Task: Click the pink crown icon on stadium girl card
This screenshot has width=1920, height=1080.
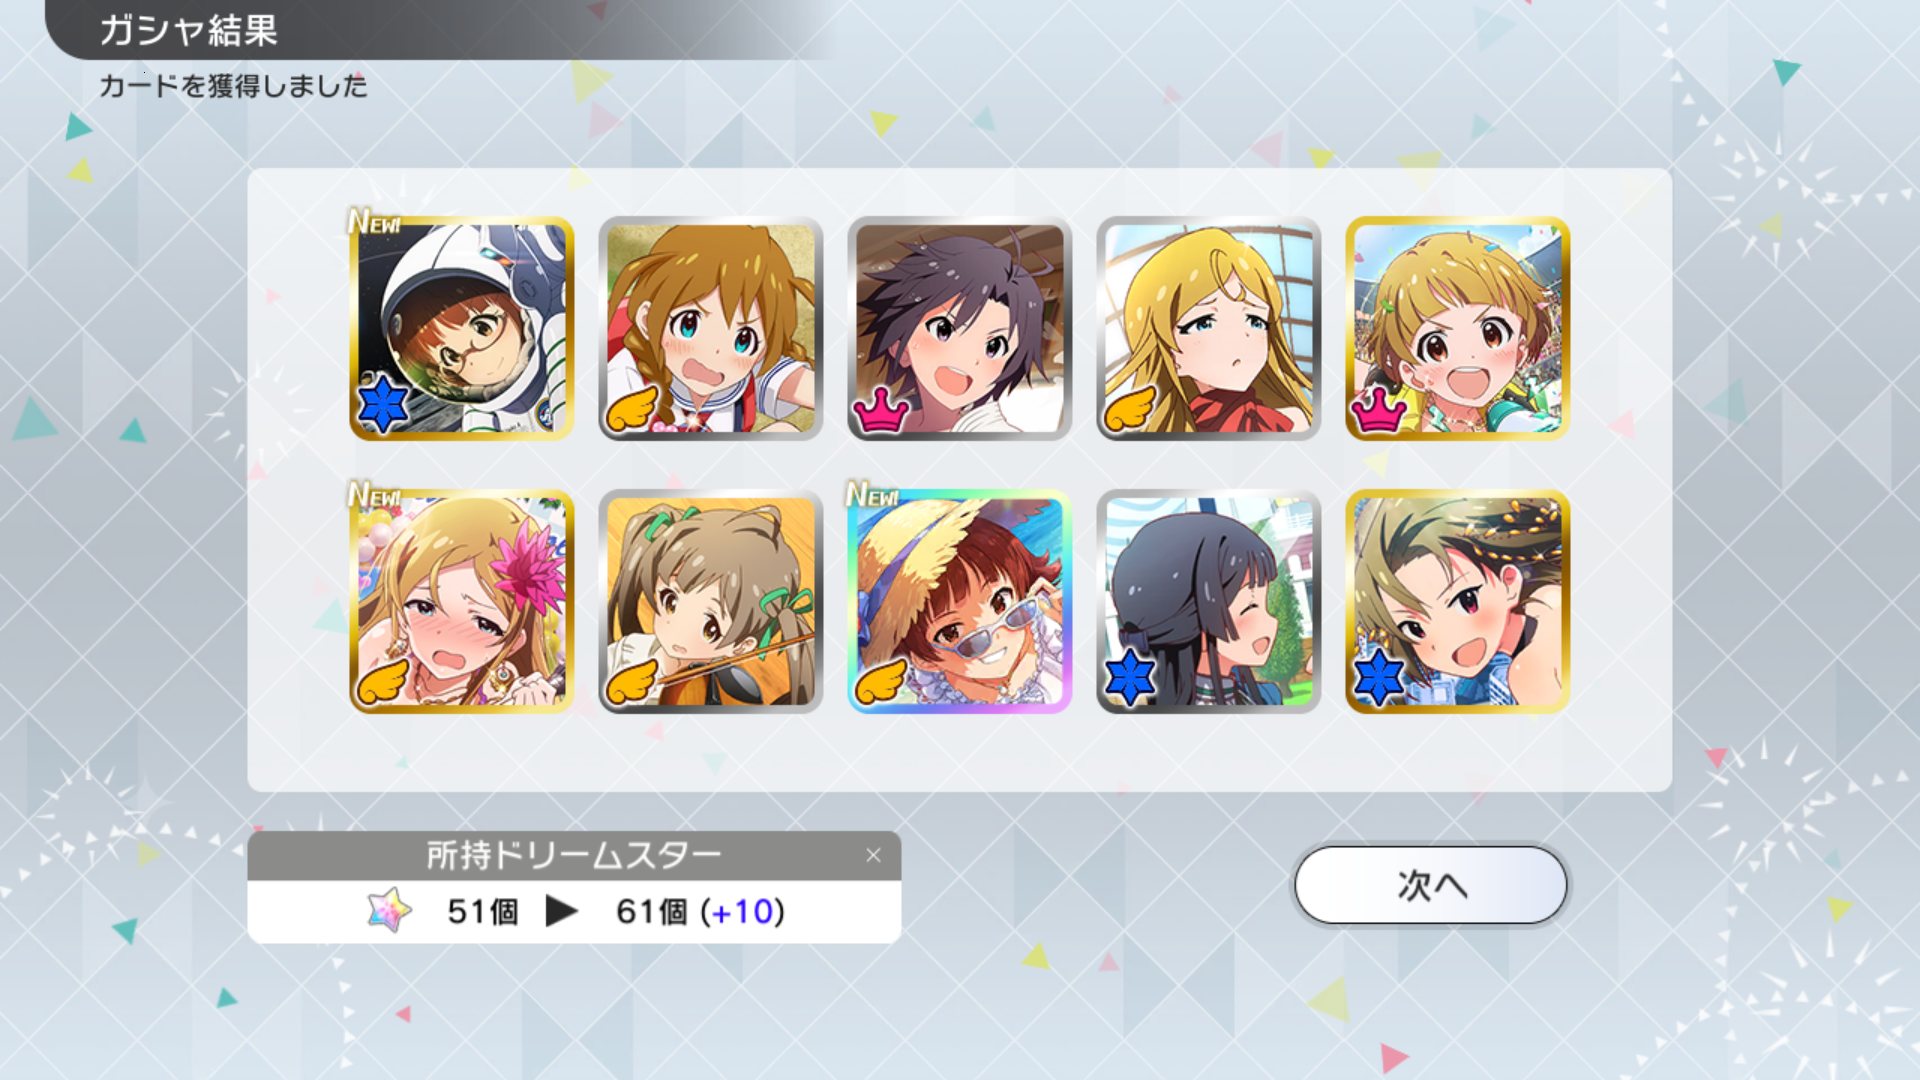Action: point(1379,410)
